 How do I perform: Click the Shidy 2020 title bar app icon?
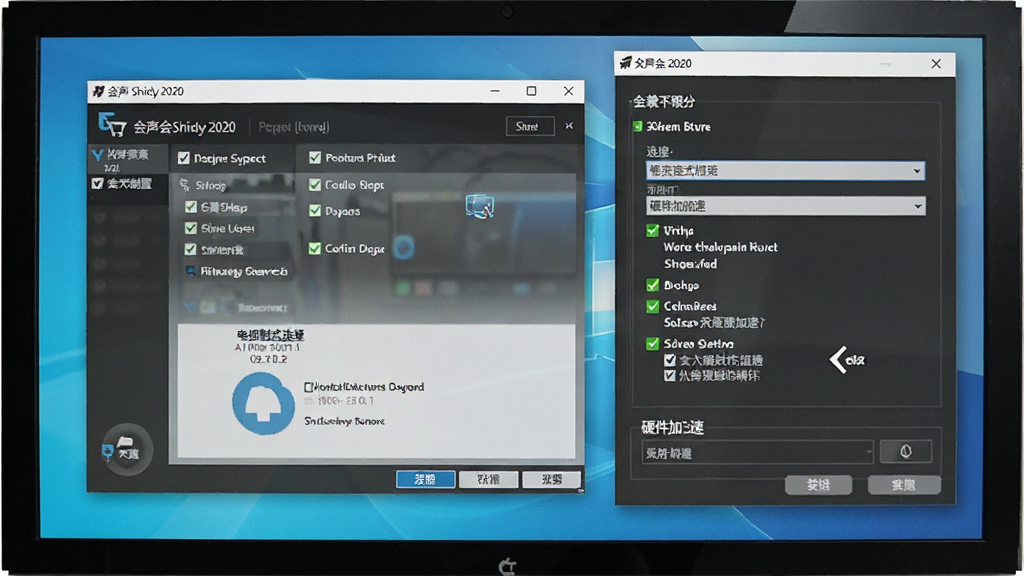click(99, 91)
